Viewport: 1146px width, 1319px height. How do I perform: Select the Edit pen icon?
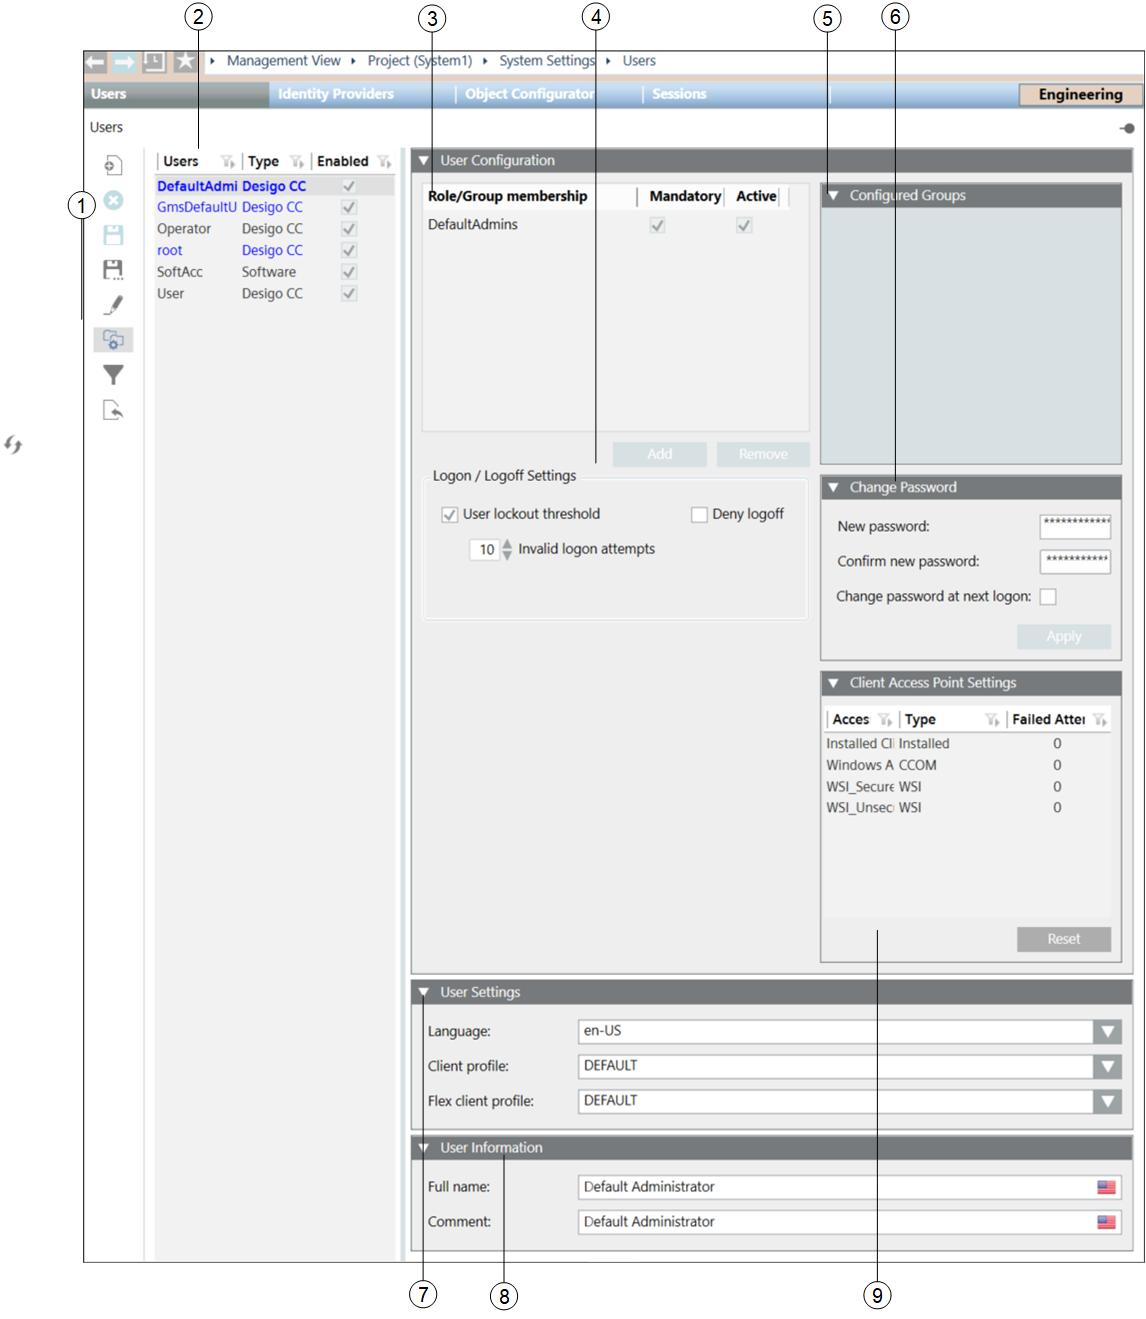pyautogui.click(x=112, y=305)
